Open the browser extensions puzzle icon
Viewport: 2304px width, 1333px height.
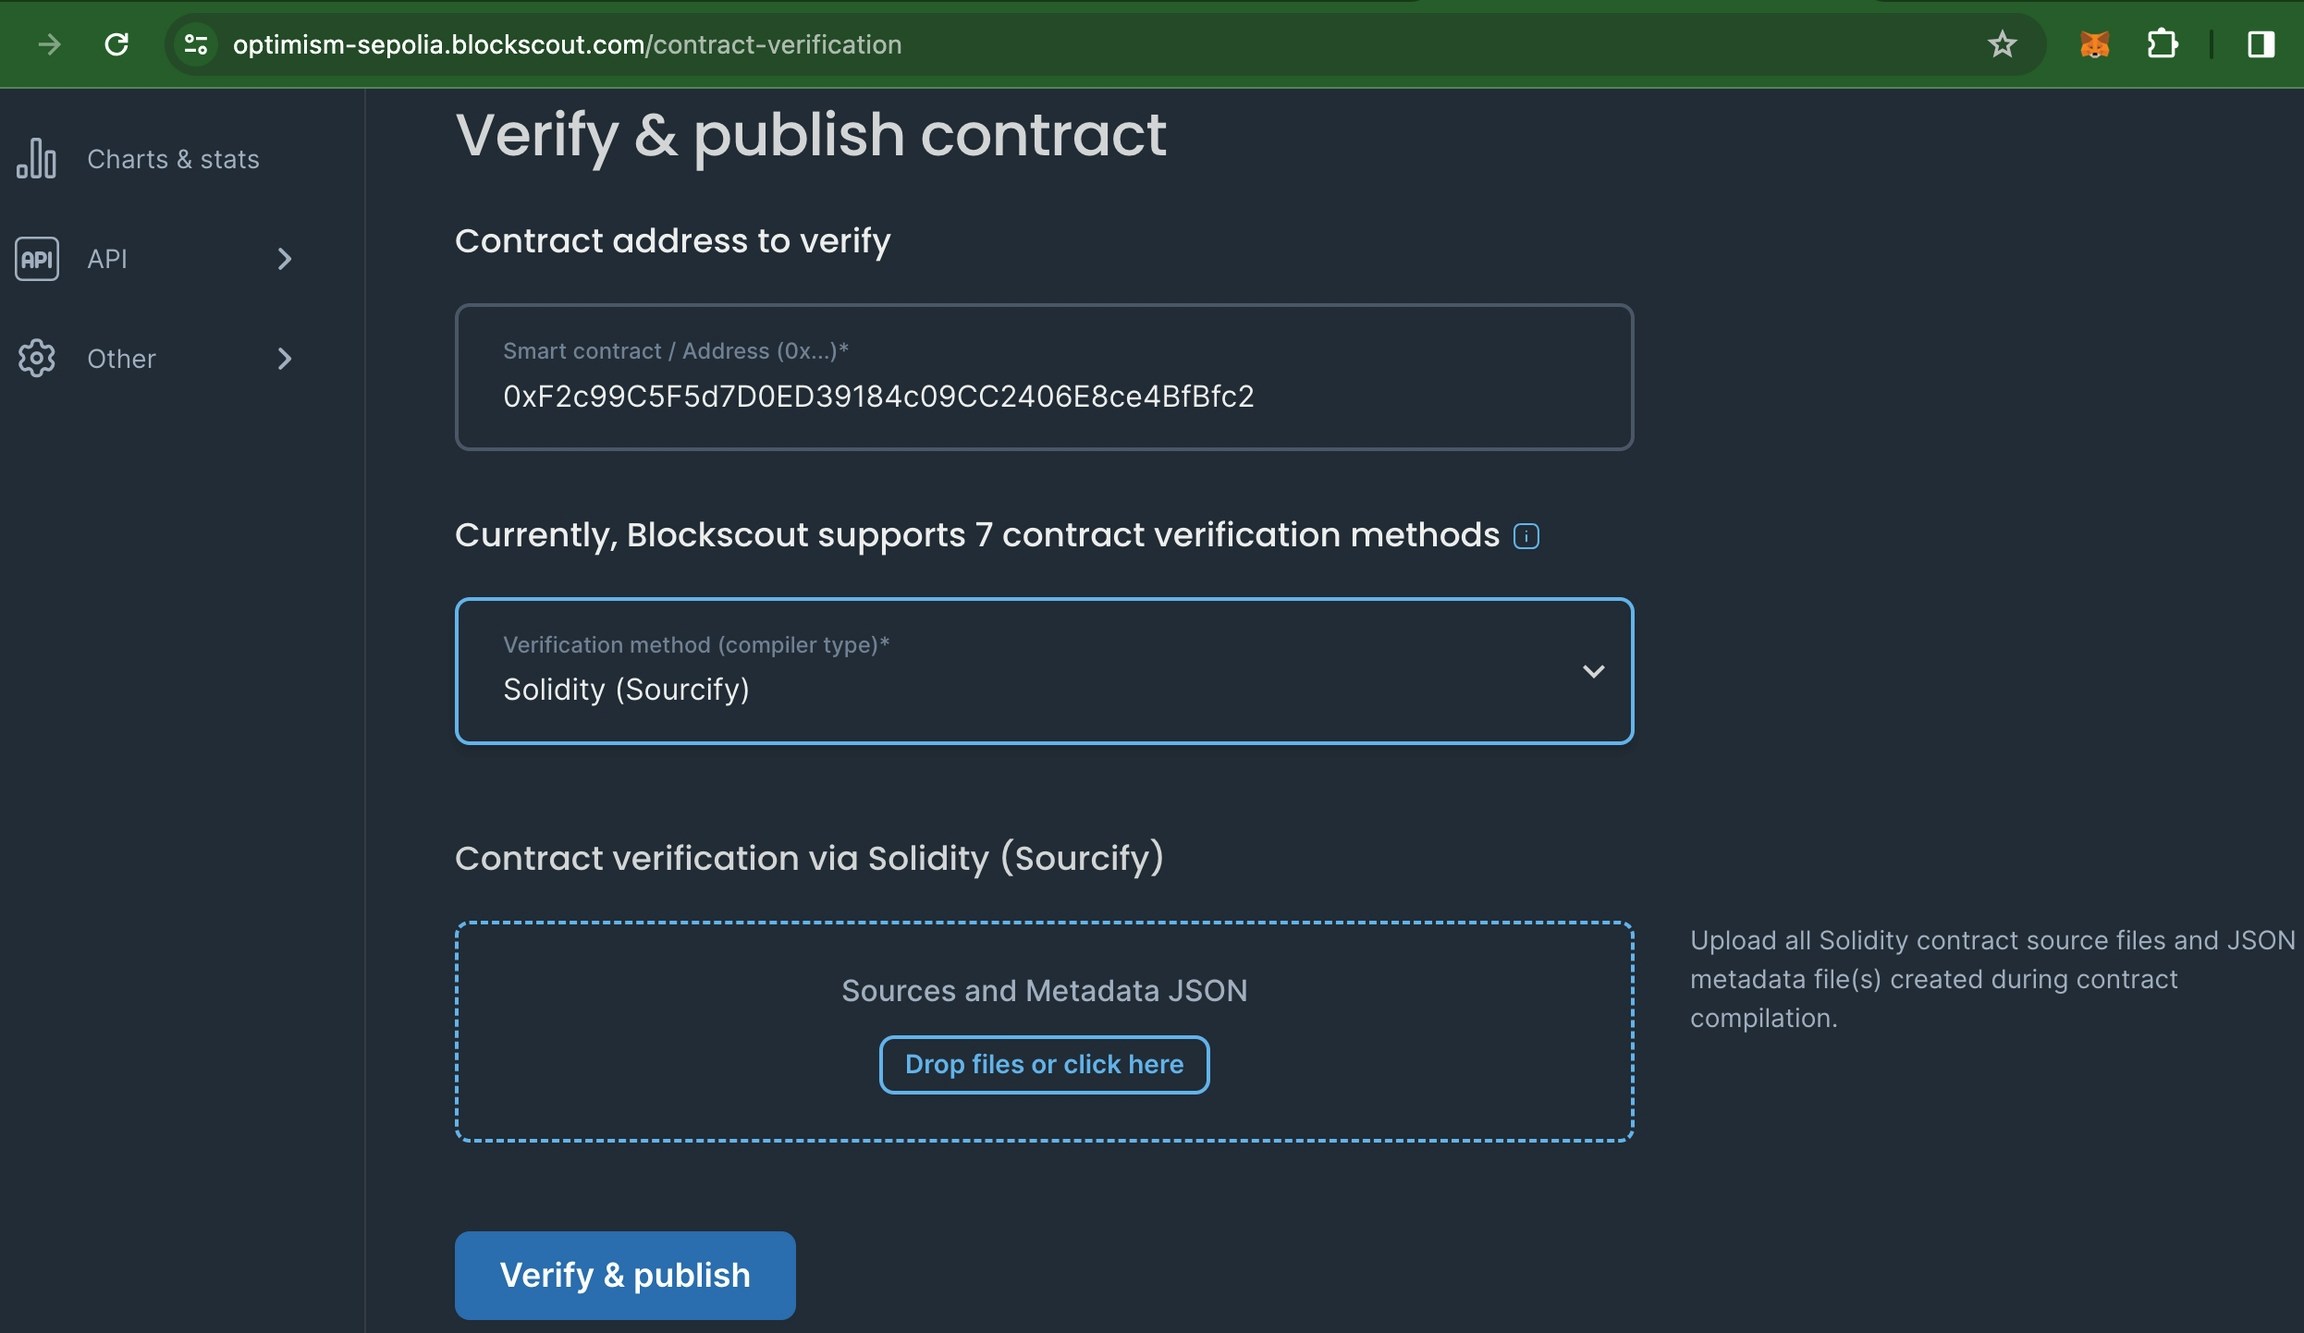pyautogui.click(x=2162, y=44)
